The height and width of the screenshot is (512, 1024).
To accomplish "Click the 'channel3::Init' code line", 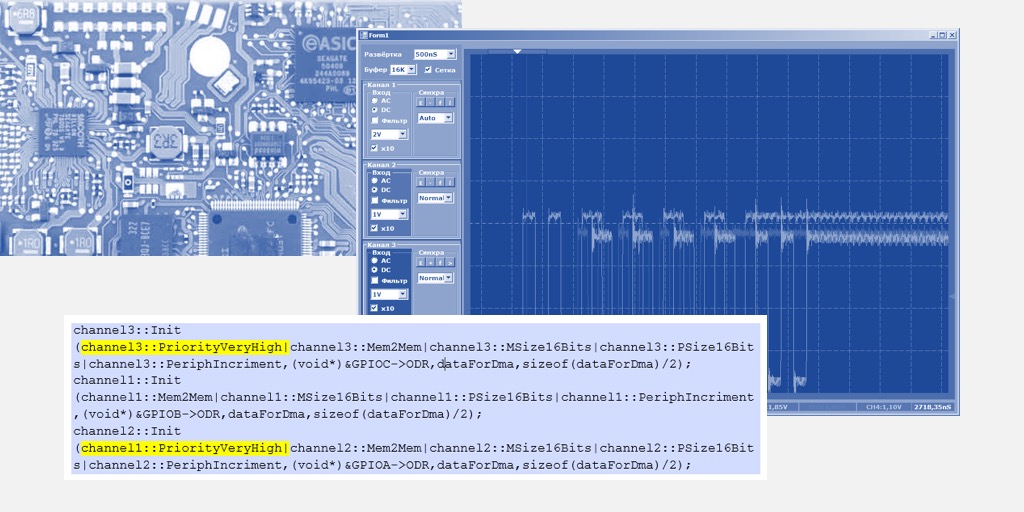I will pos(127,330).
